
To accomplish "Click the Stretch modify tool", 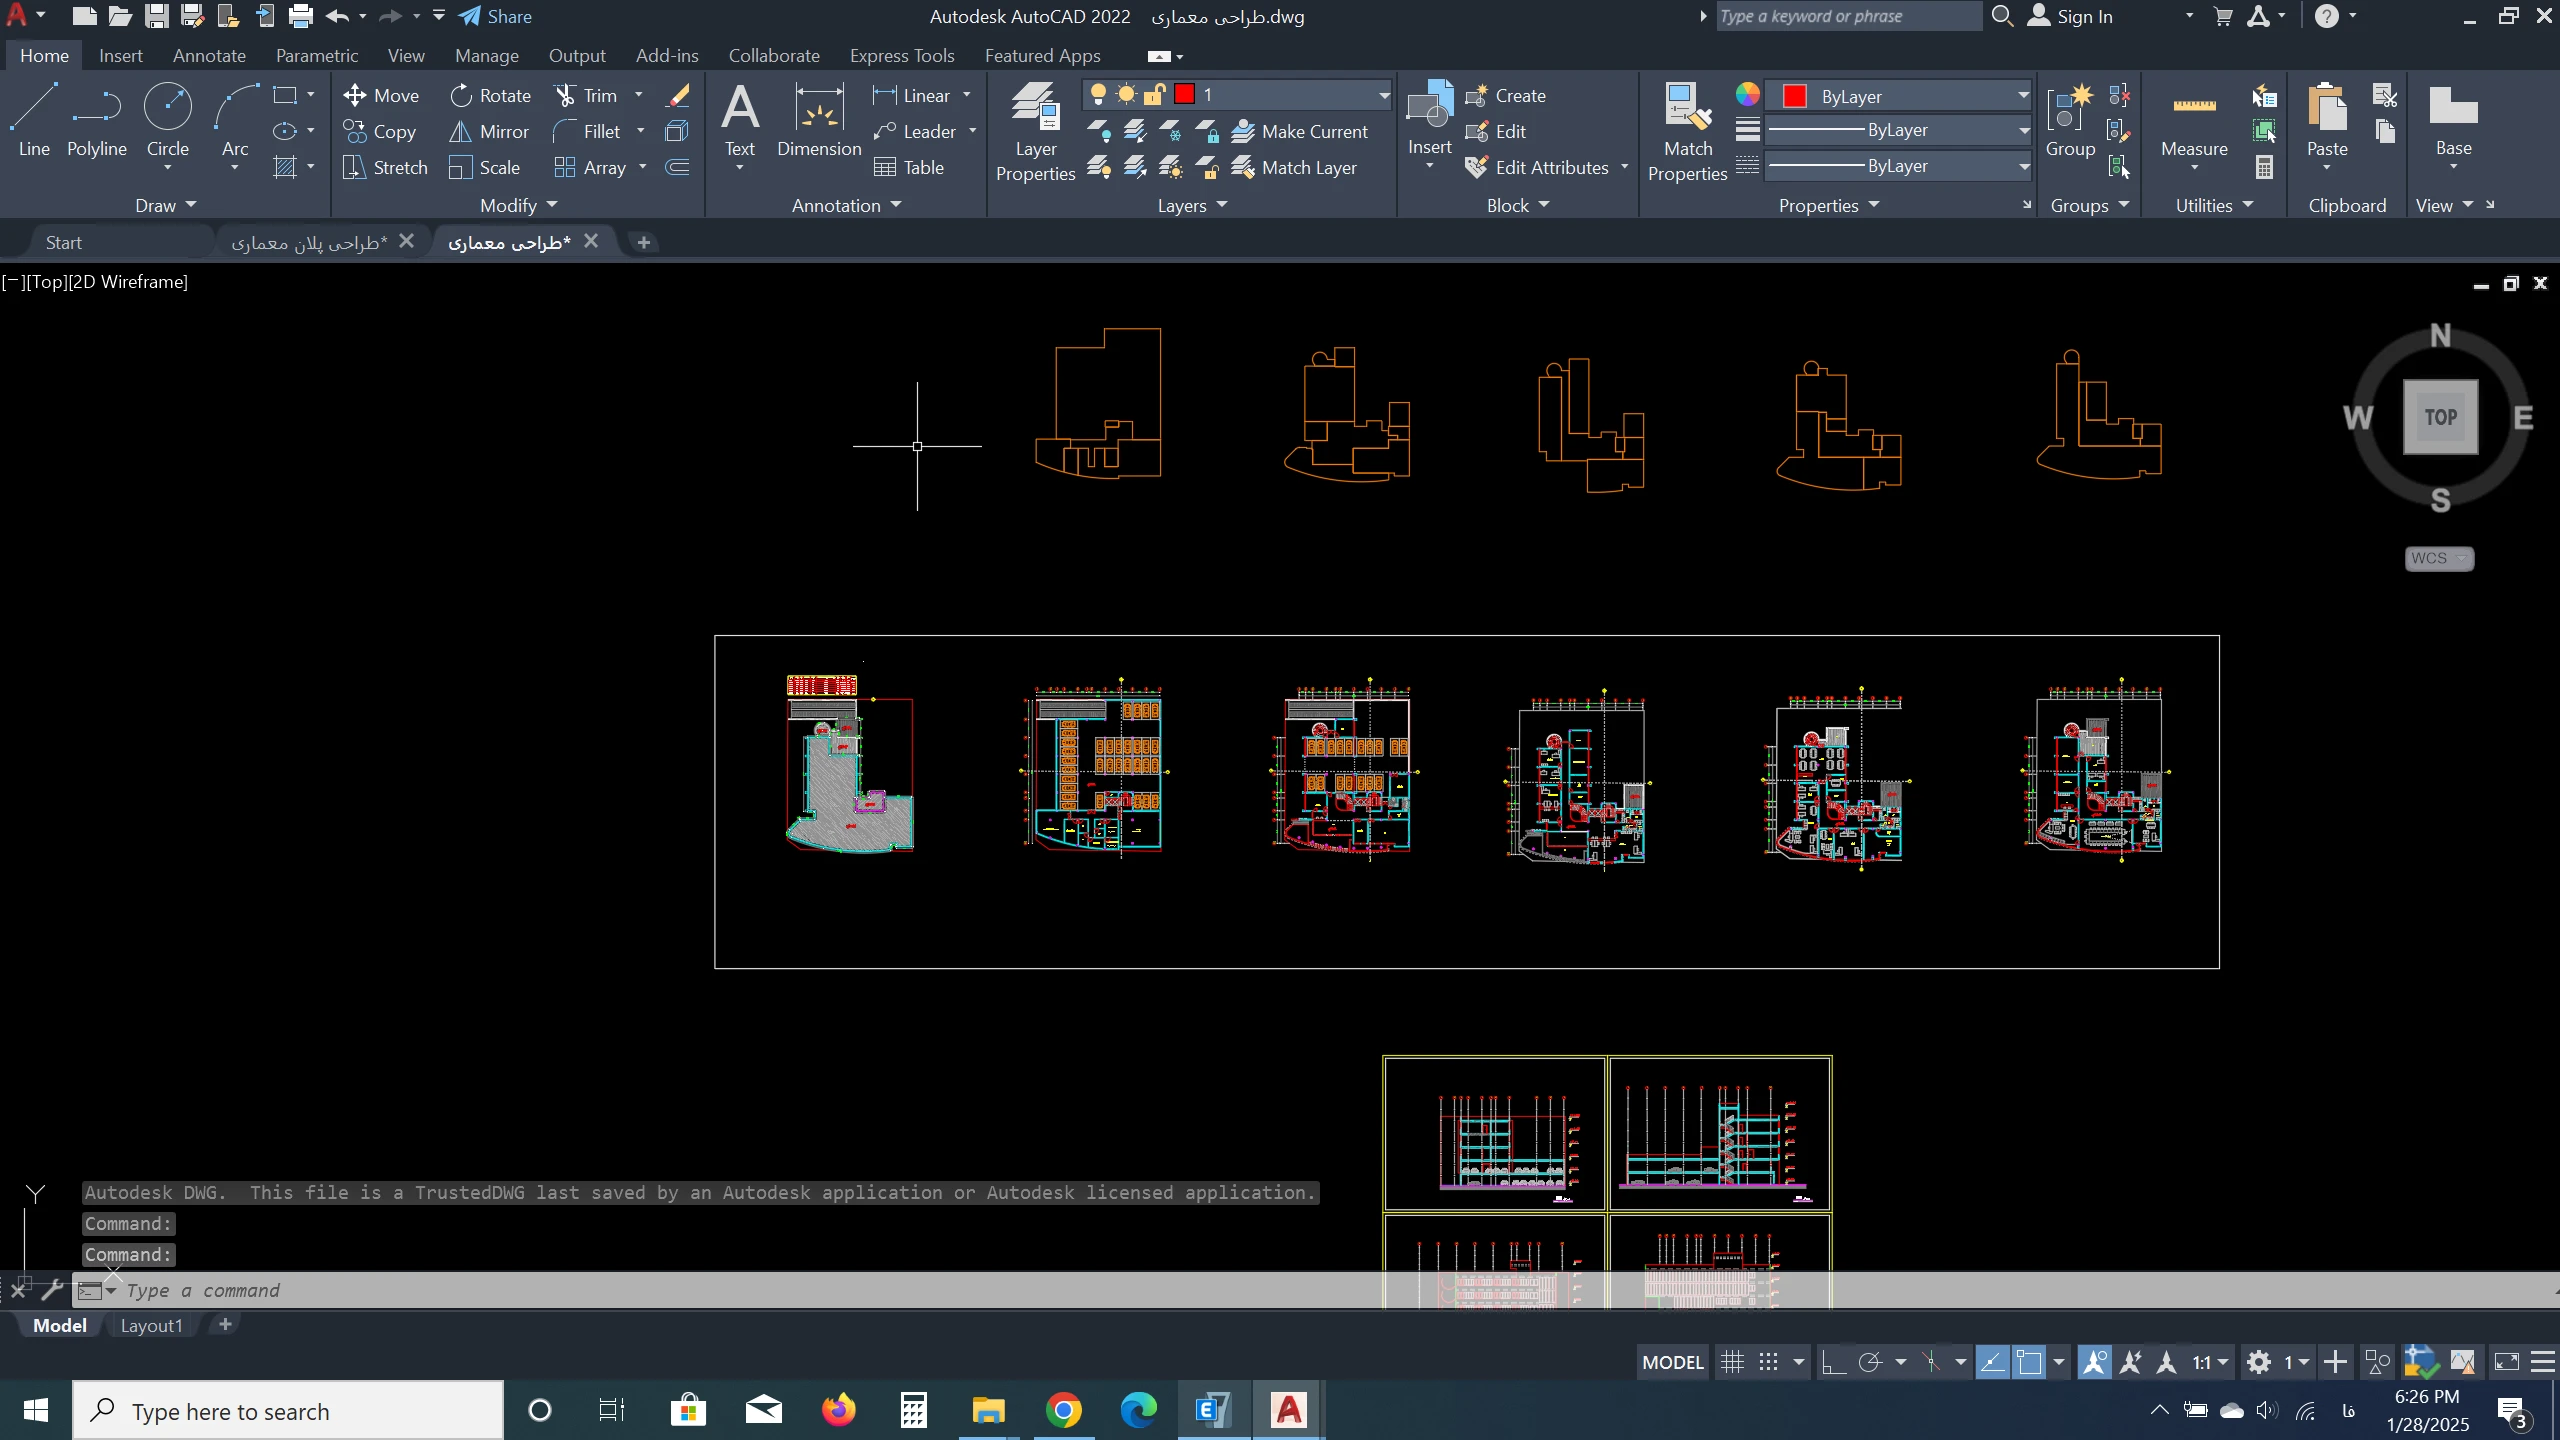I will pos(385,167).
